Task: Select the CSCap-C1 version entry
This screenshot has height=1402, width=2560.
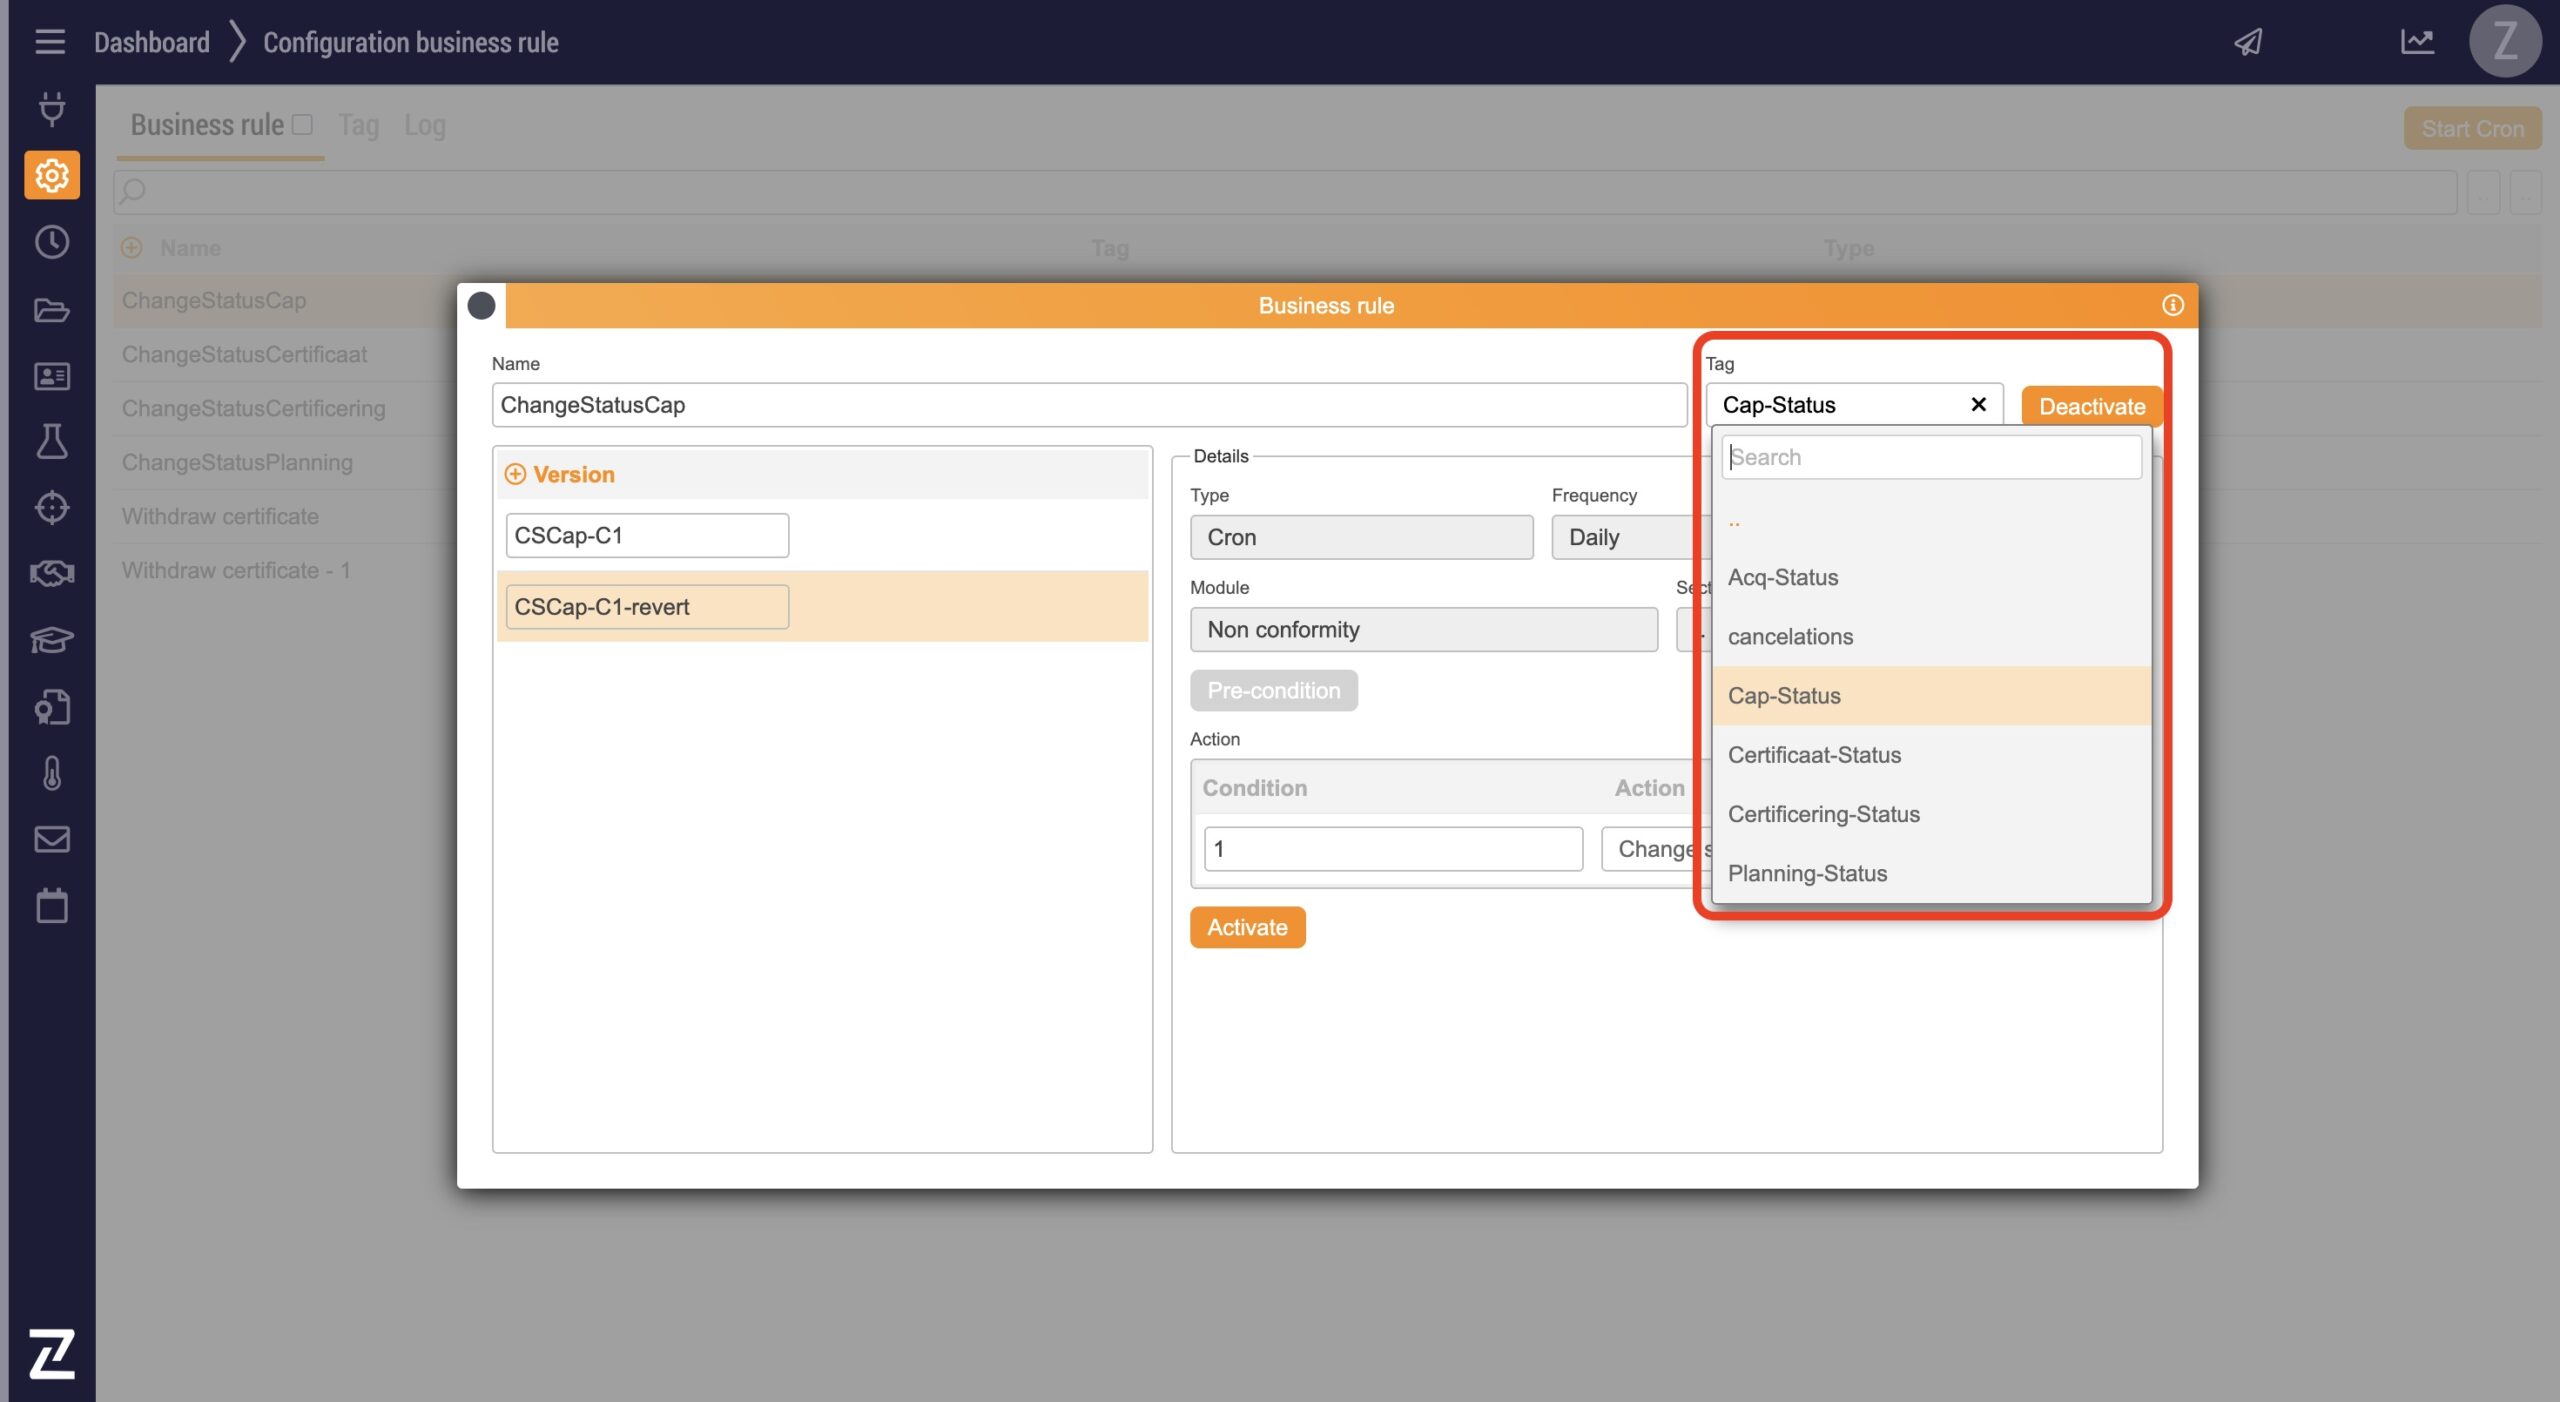Action: pyautogui.click(x=646, y=535)
